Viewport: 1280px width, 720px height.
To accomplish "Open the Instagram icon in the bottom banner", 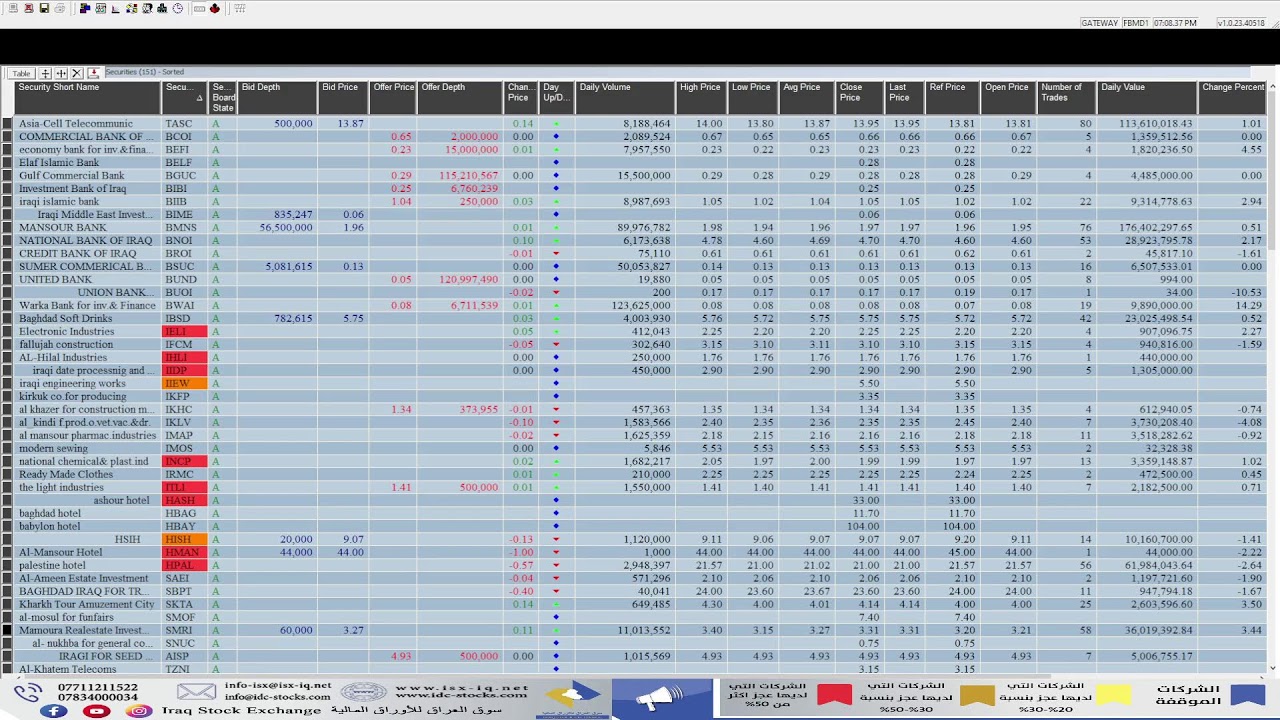I will [139, 711].
